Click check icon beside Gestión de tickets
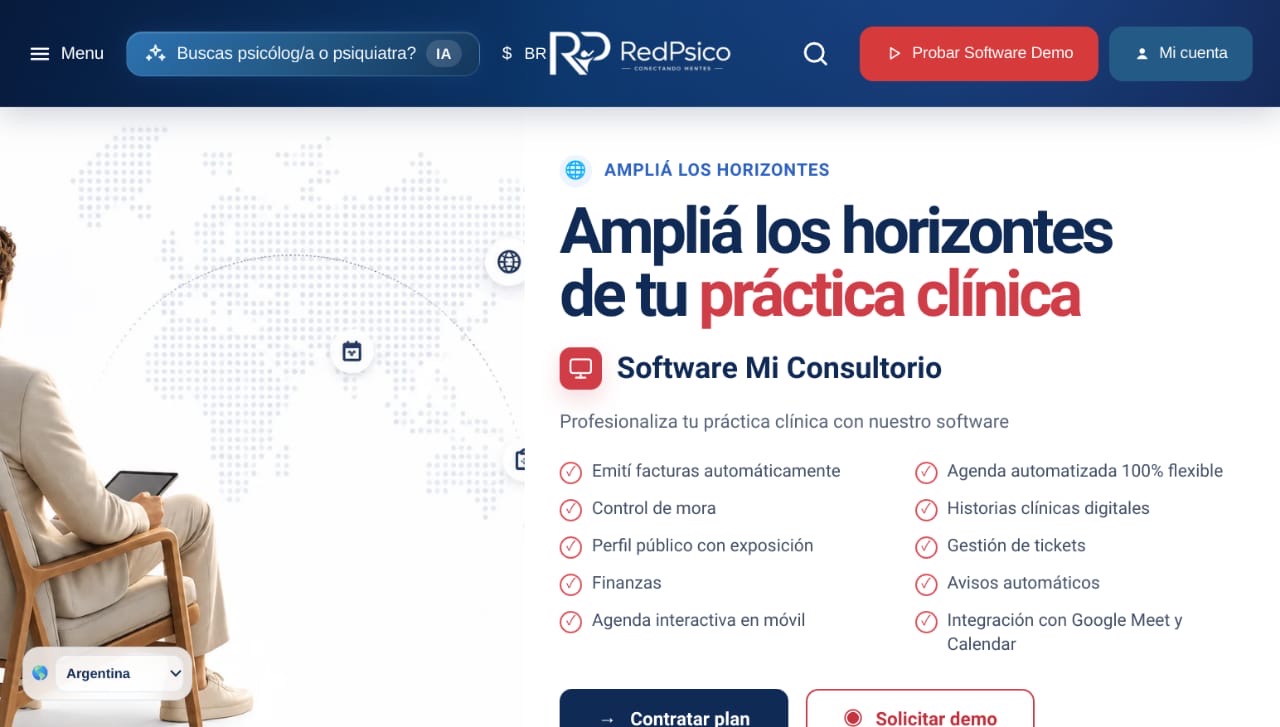The height and width of the screenshot is (727, 1280). [x=926, y=547]
